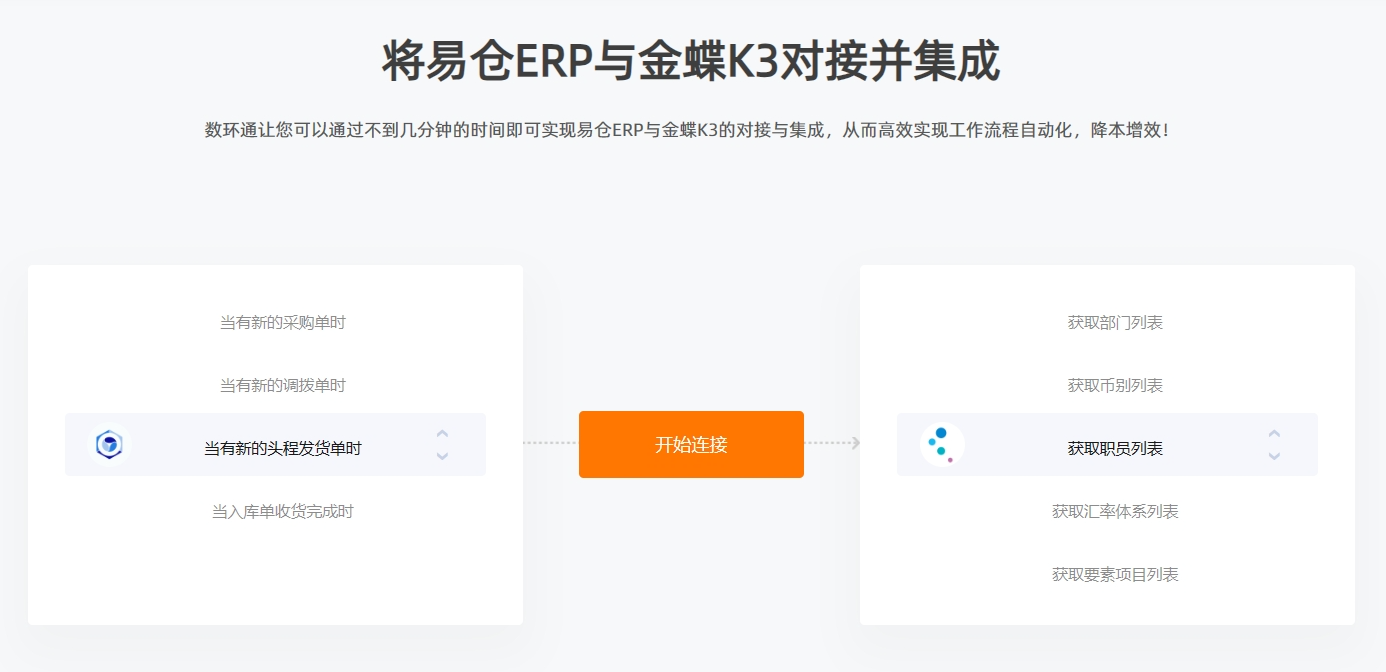Pick the 当入库单收货完成时 trigger option
The height and width of the screenshot is (672, 1386).
(x=283, y=512)
